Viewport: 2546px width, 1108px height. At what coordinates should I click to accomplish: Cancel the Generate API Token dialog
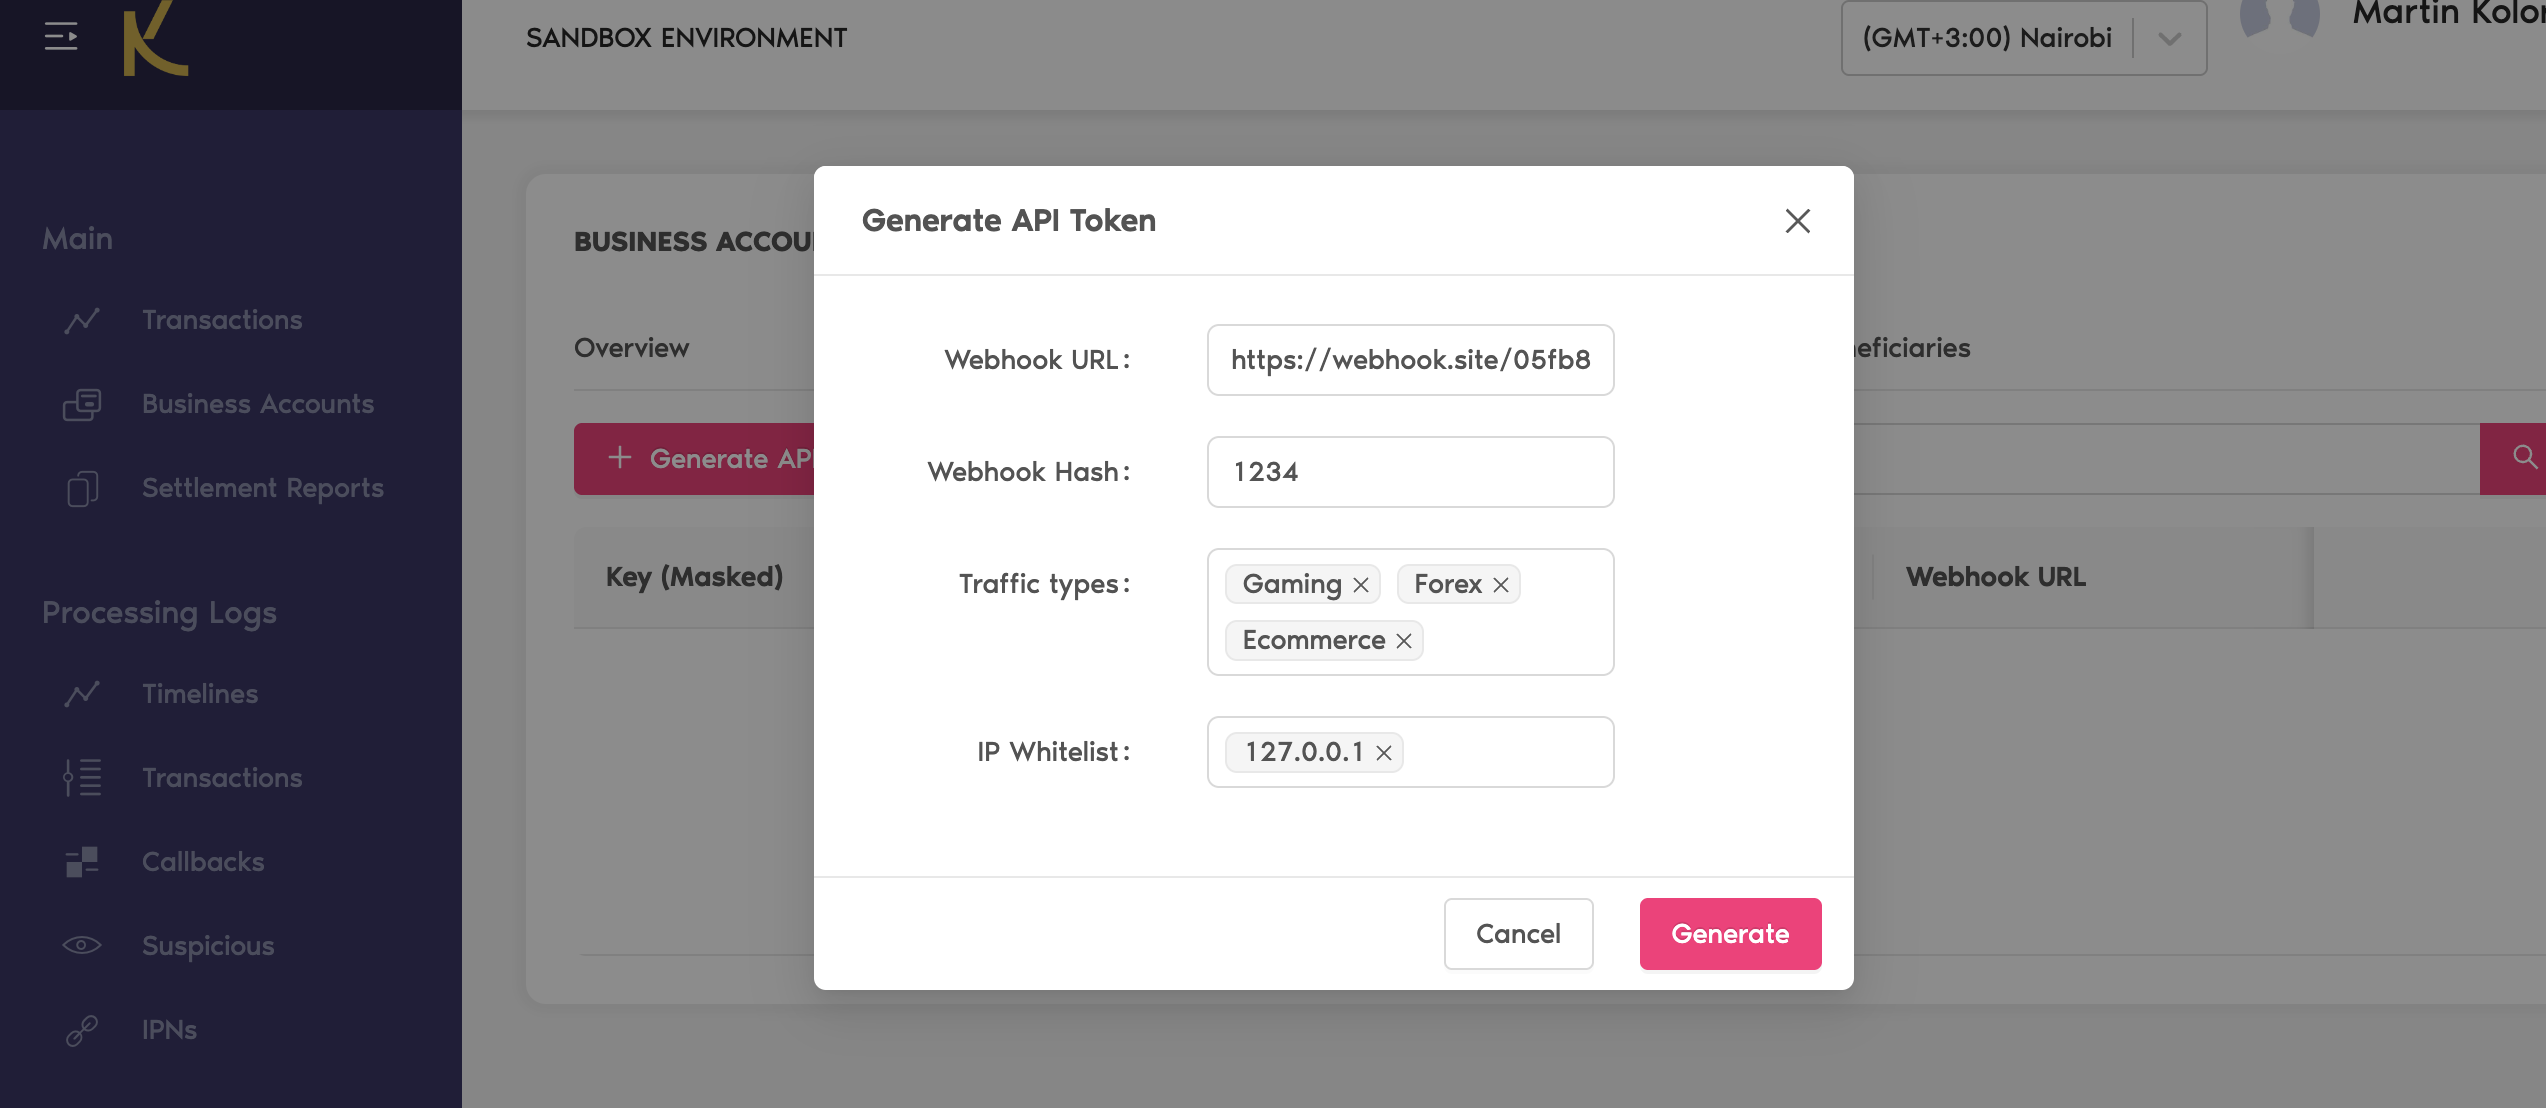[1517, 934]
